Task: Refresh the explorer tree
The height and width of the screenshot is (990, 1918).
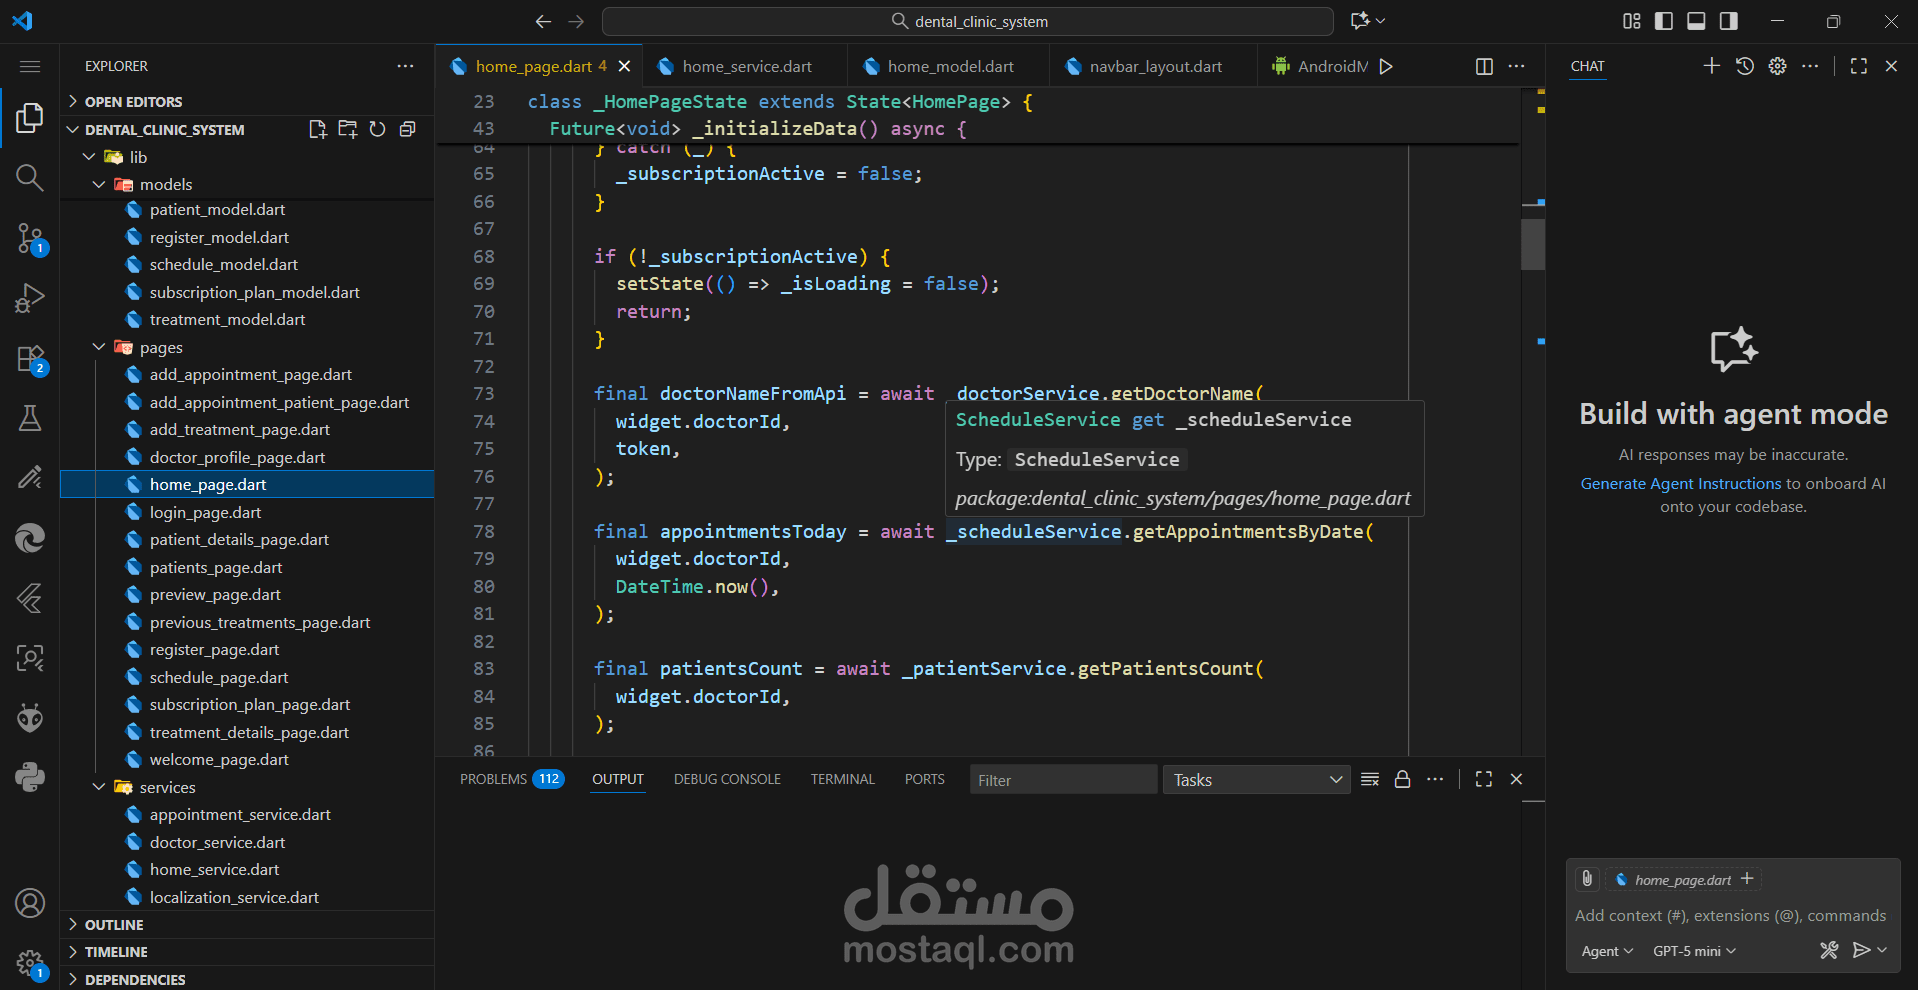Action: coord(377,129)
